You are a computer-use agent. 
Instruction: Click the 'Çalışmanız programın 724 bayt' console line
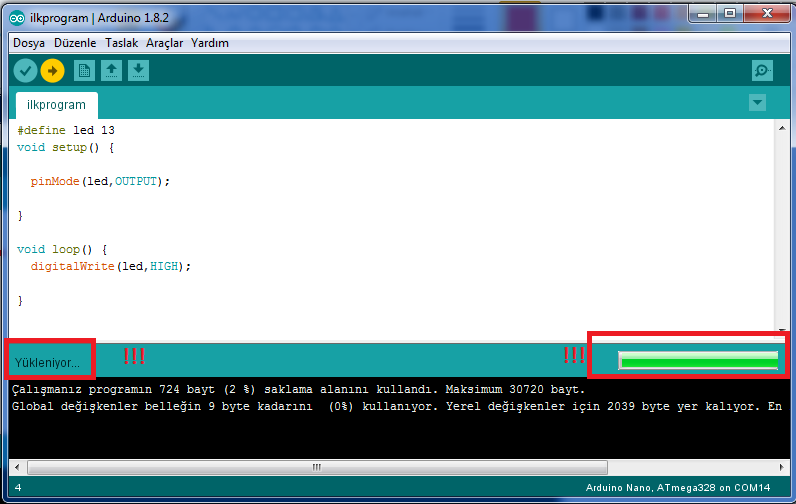coord(298,390)
